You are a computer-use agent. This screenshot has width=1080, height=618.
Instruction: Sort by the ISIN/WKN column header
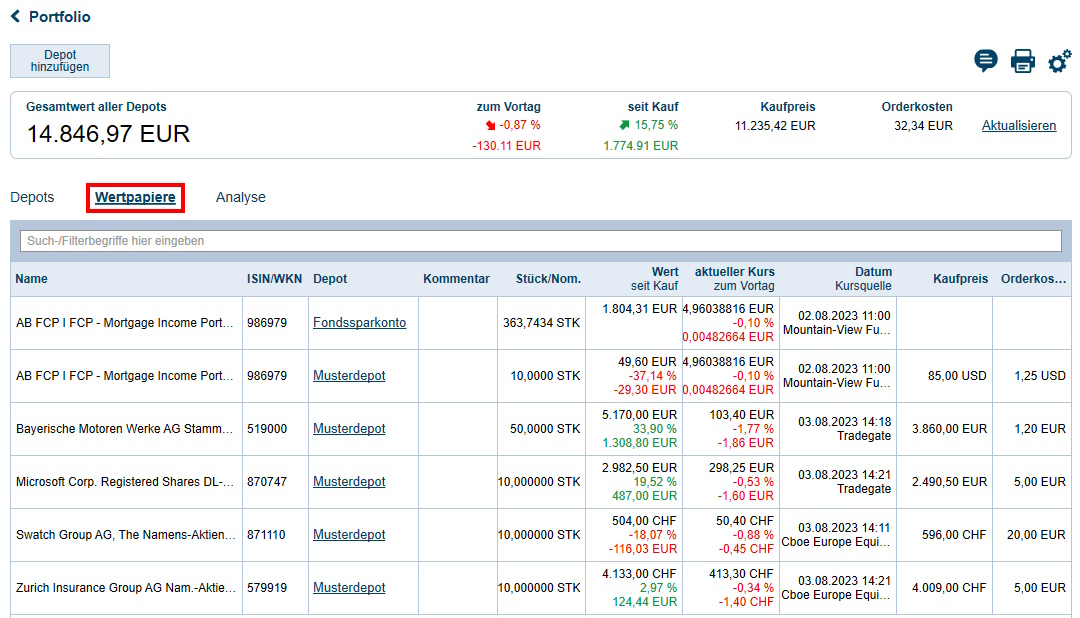point(272,279)
